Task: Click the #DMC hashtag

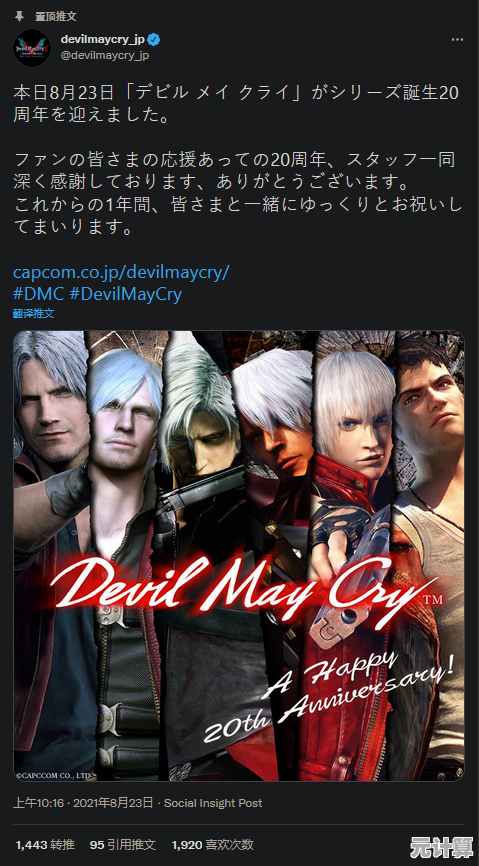Action: click(38, 294)
